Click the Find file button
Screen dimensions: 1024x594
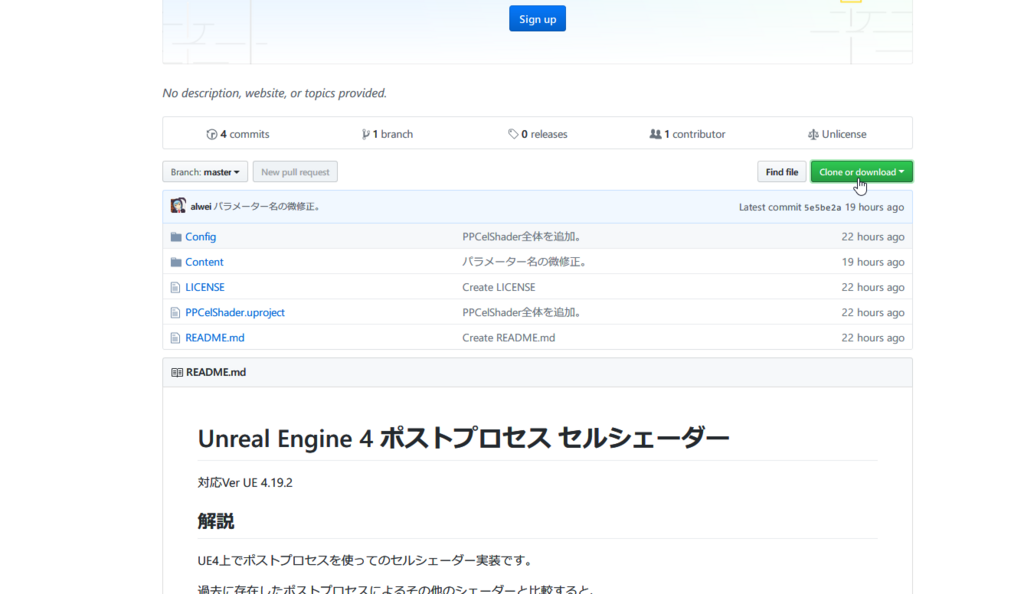click(x=782, y=172)
